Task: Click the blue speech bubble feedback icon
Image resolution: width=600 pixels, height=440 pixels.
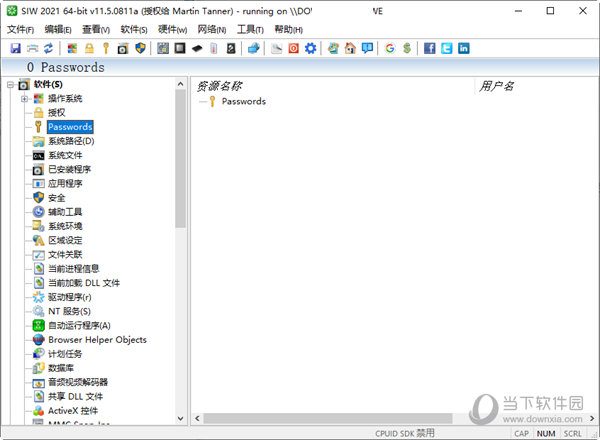Action: tap(367, 48)
